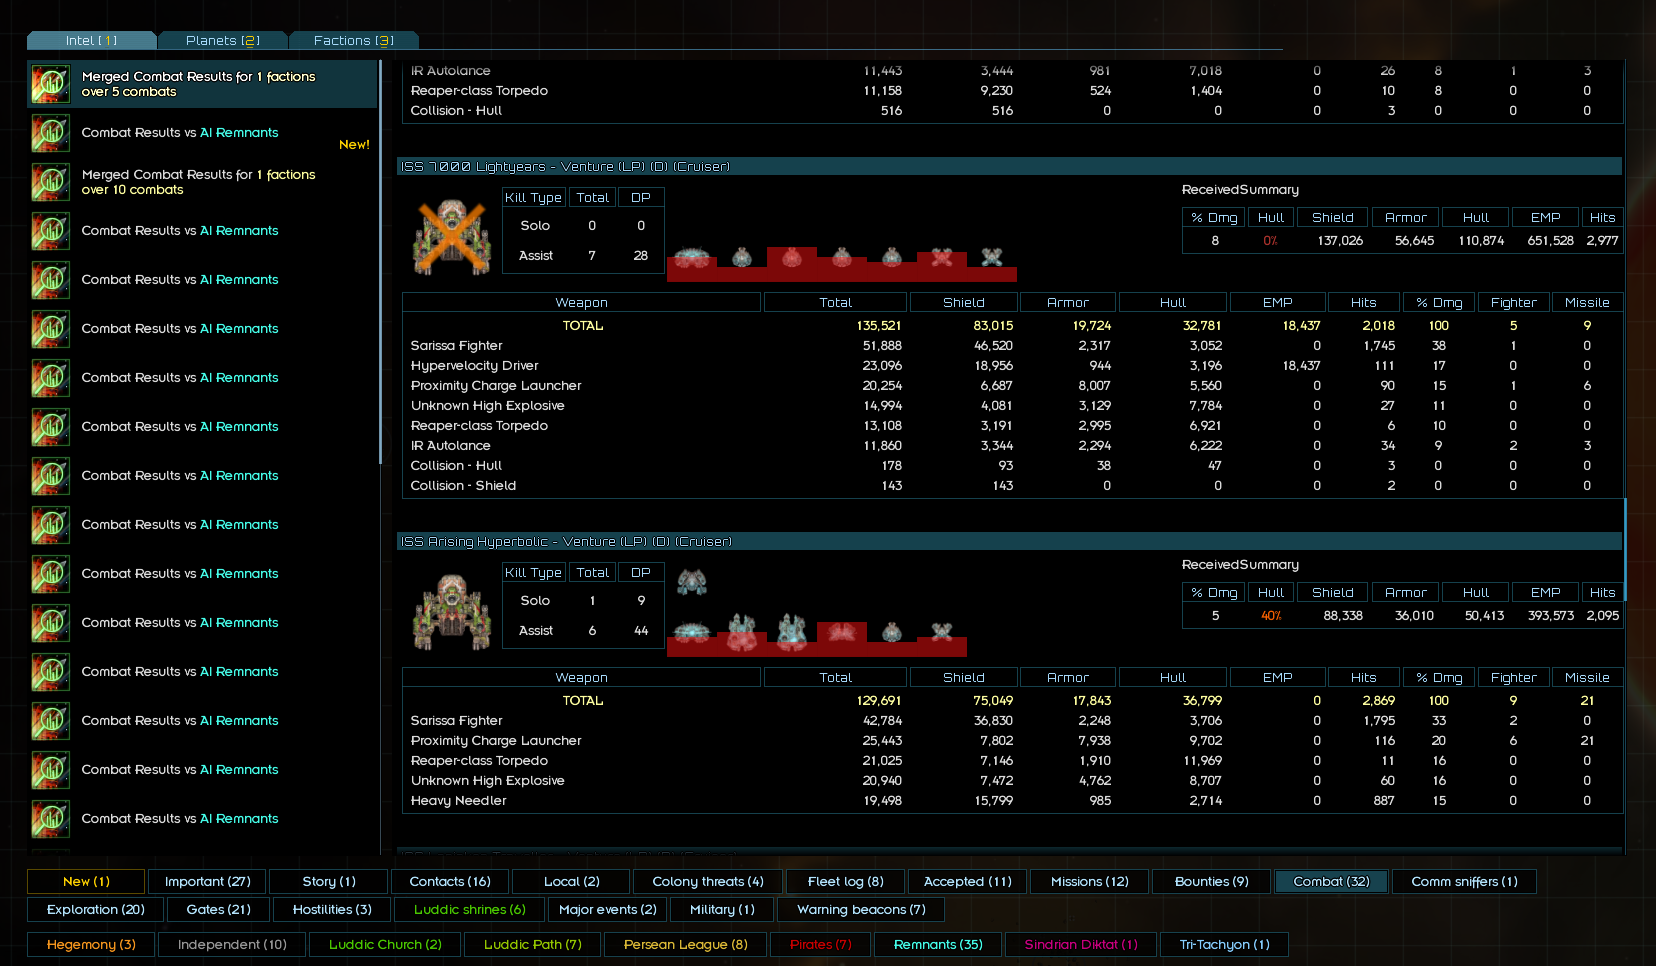
Task: Toggle Luddic shrines (6) filter
Action: click(469, 909)
